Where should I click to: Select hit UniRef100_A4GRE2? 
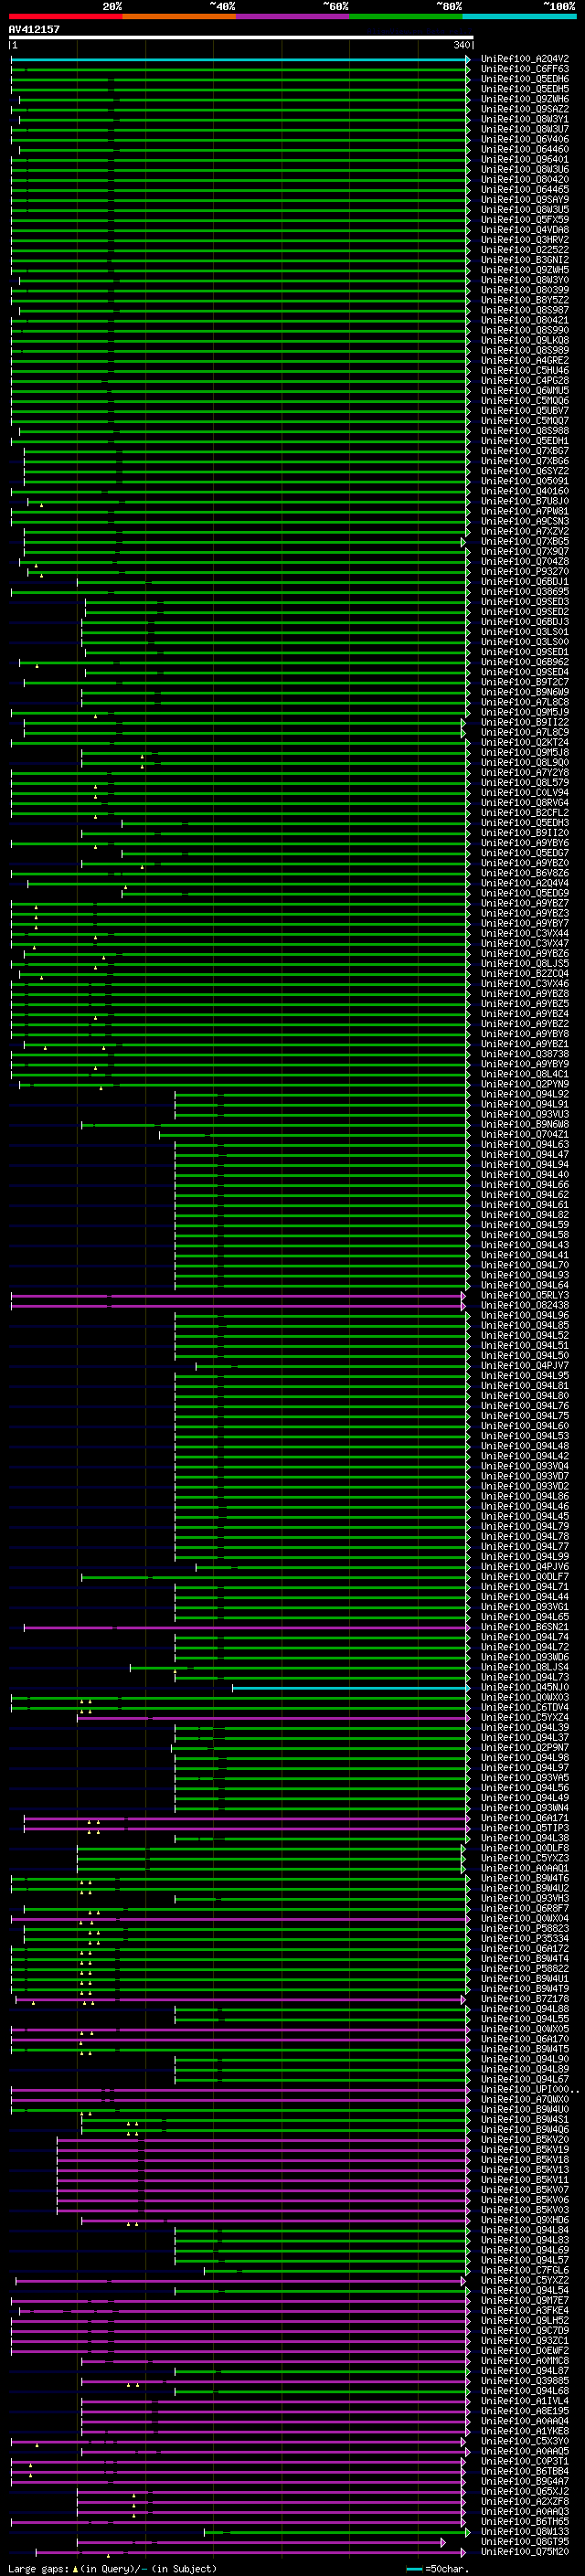(x=525, y=360)
